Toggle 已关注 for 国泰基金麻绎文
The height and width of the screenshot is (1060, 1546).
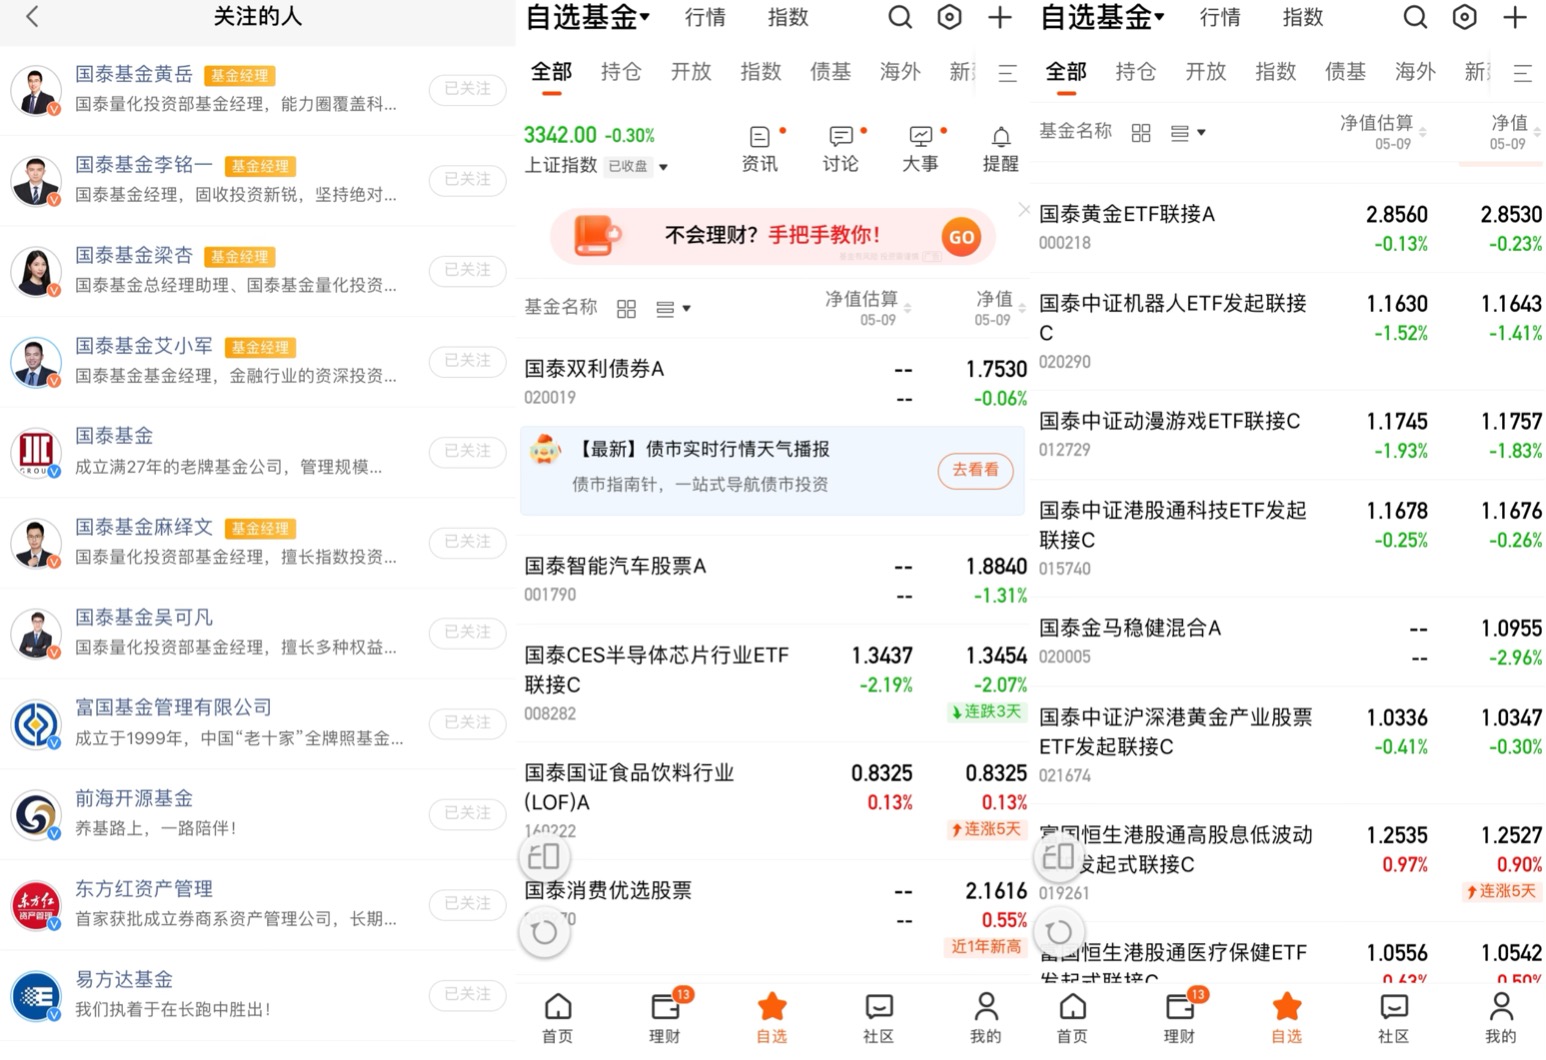click(x=467, y=541)
